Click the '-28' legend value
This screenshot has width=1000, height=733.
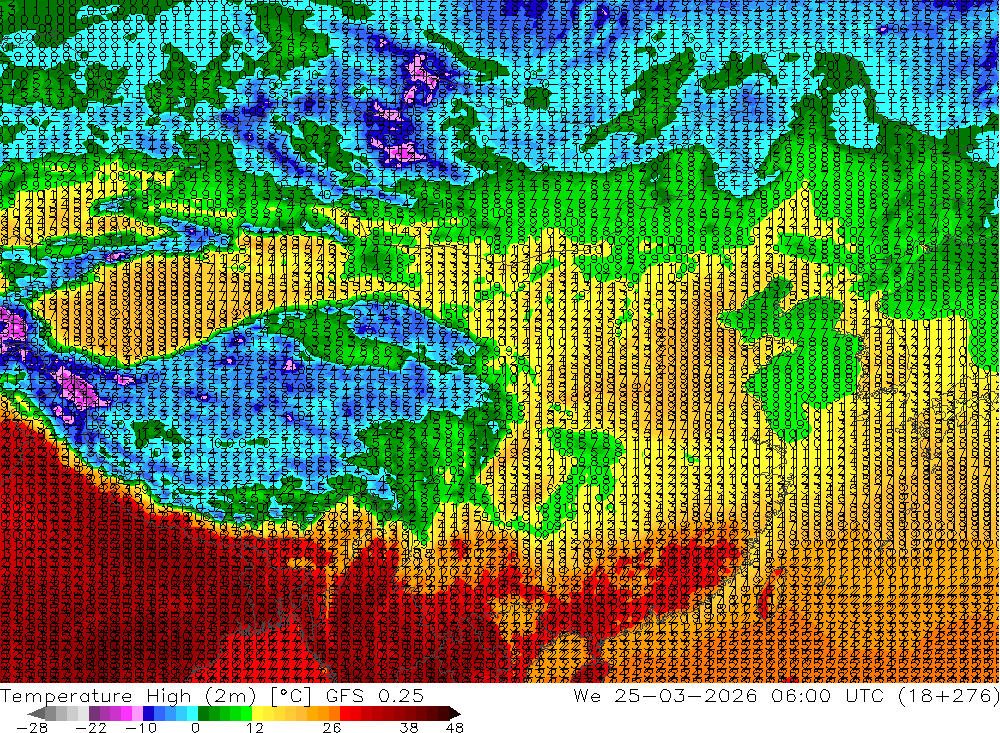(x=31, y=727)
